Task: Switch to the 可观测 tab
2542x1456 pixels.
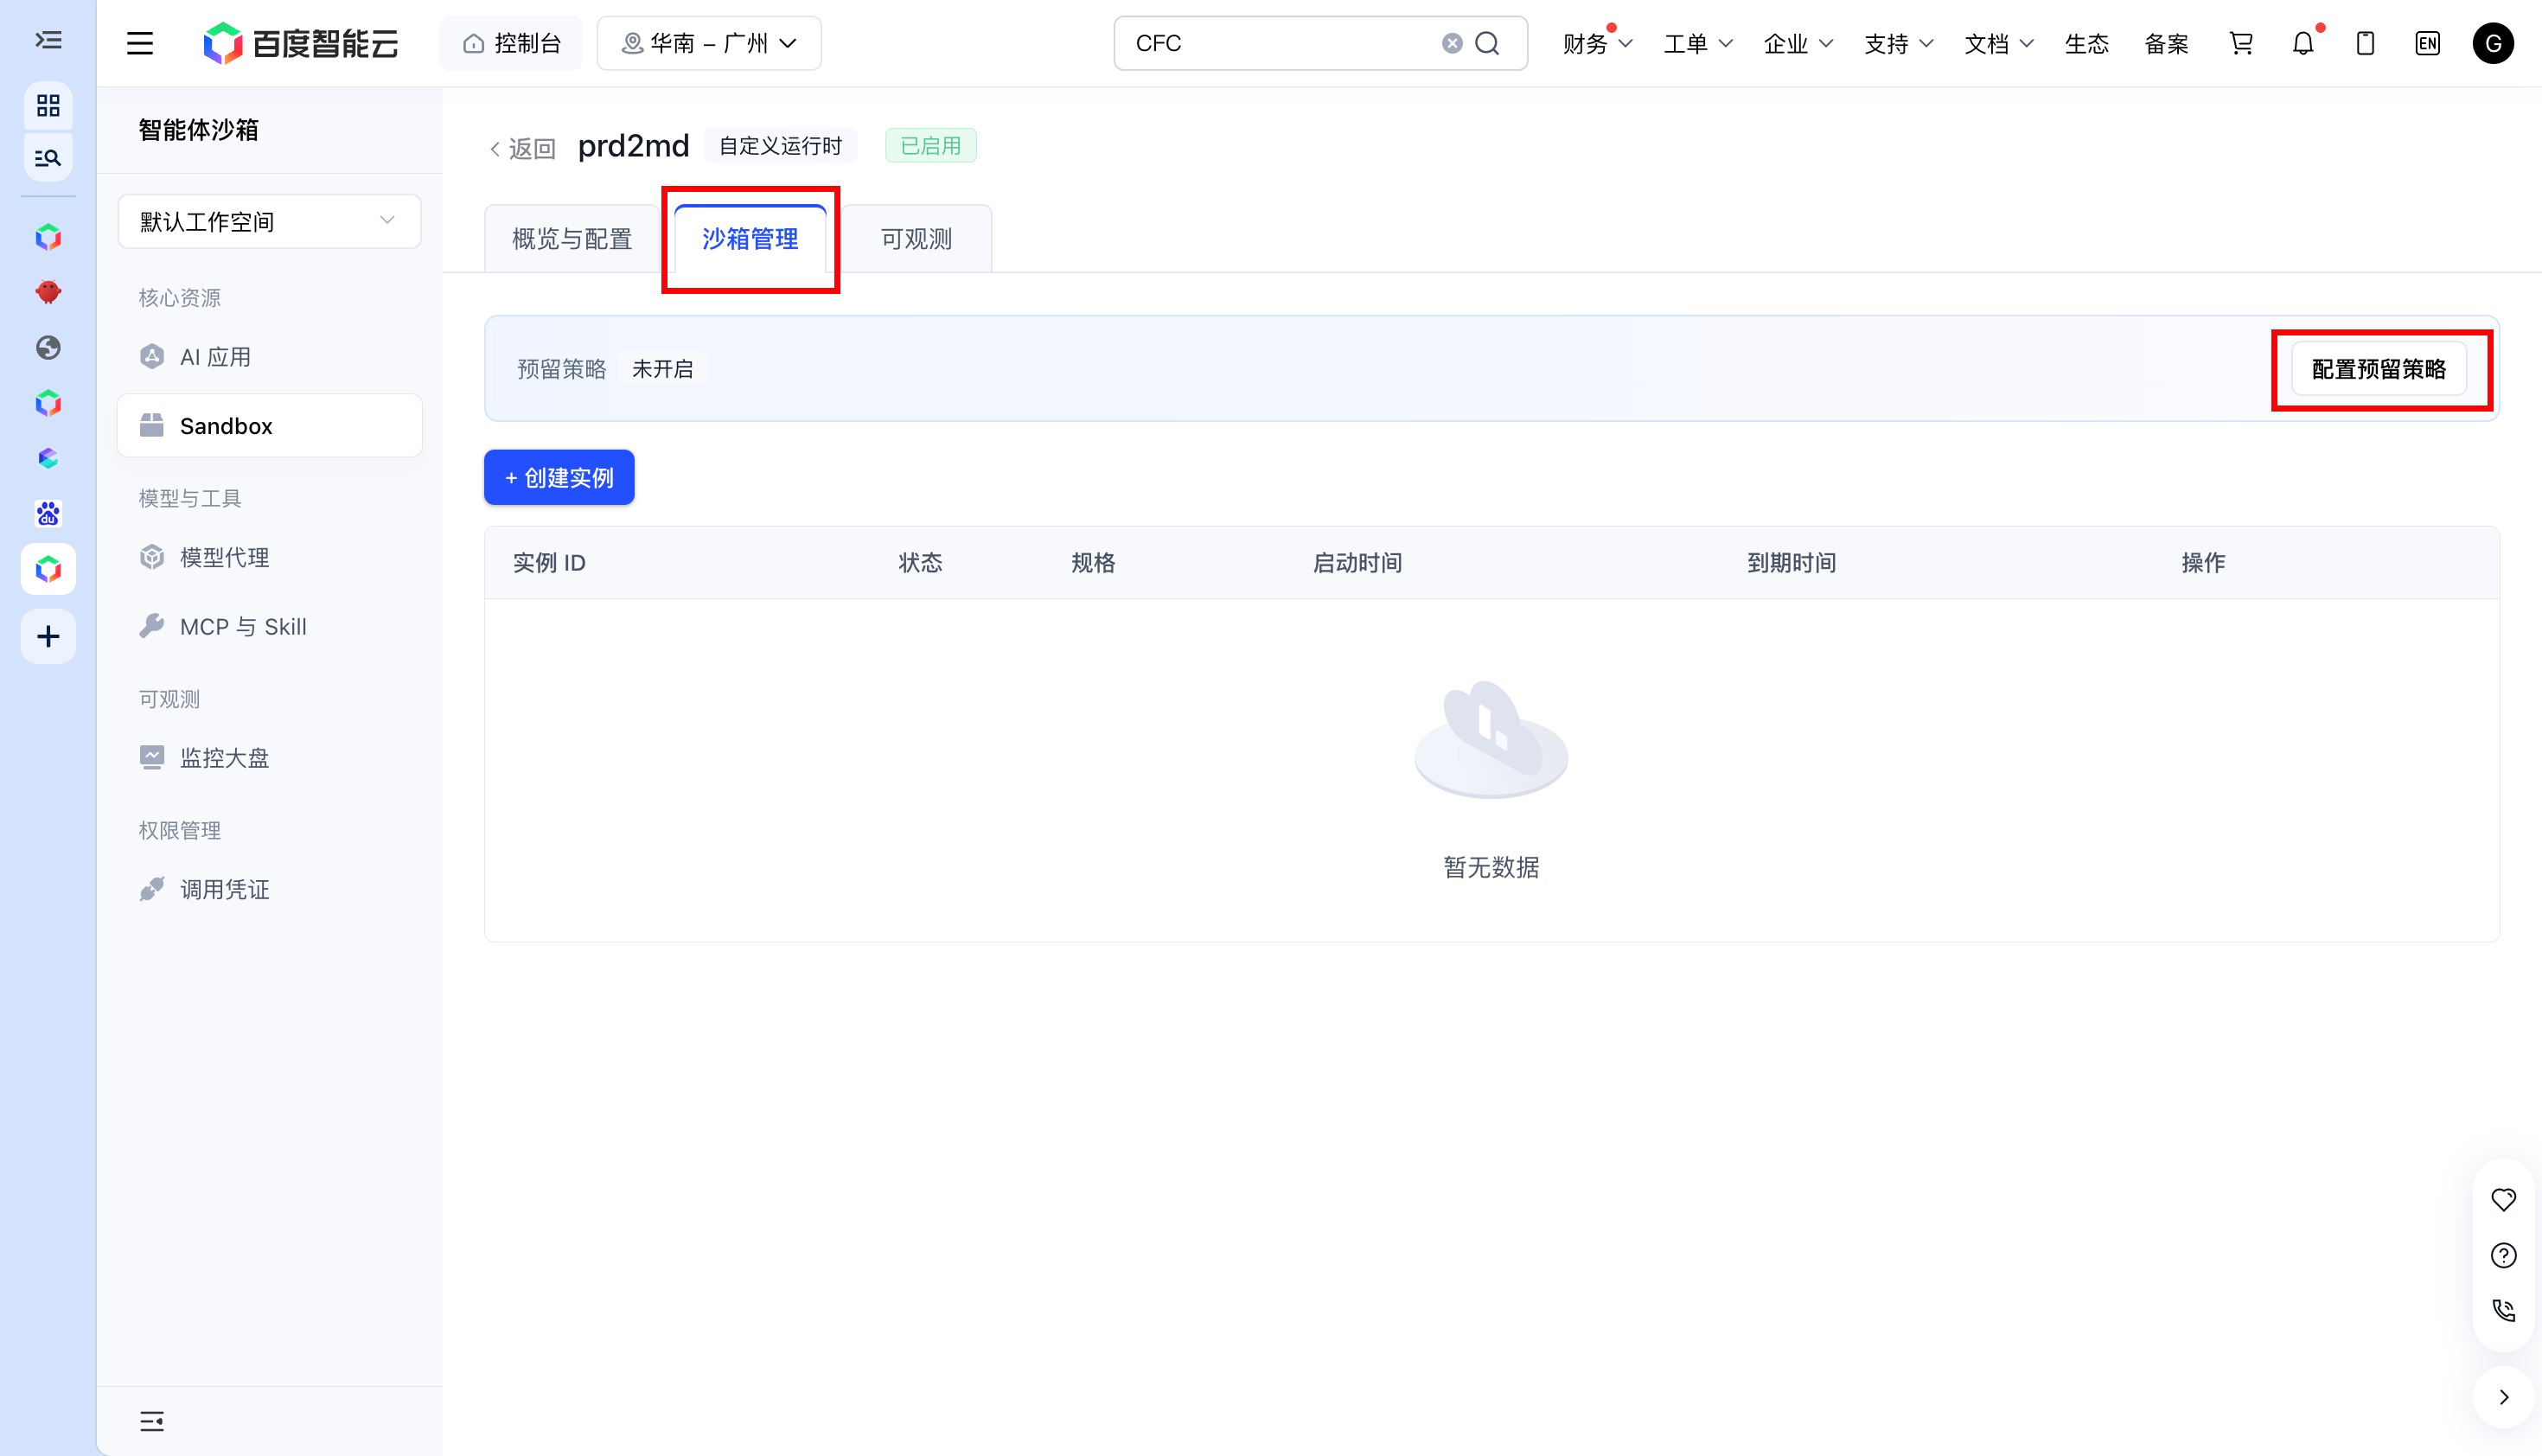Action: pos(916,239)
